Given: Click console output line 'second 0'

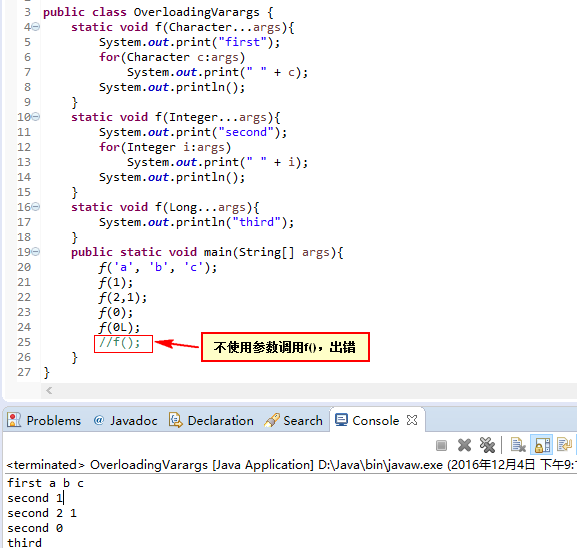Looking at the screenshot, I should click(35, 528).
